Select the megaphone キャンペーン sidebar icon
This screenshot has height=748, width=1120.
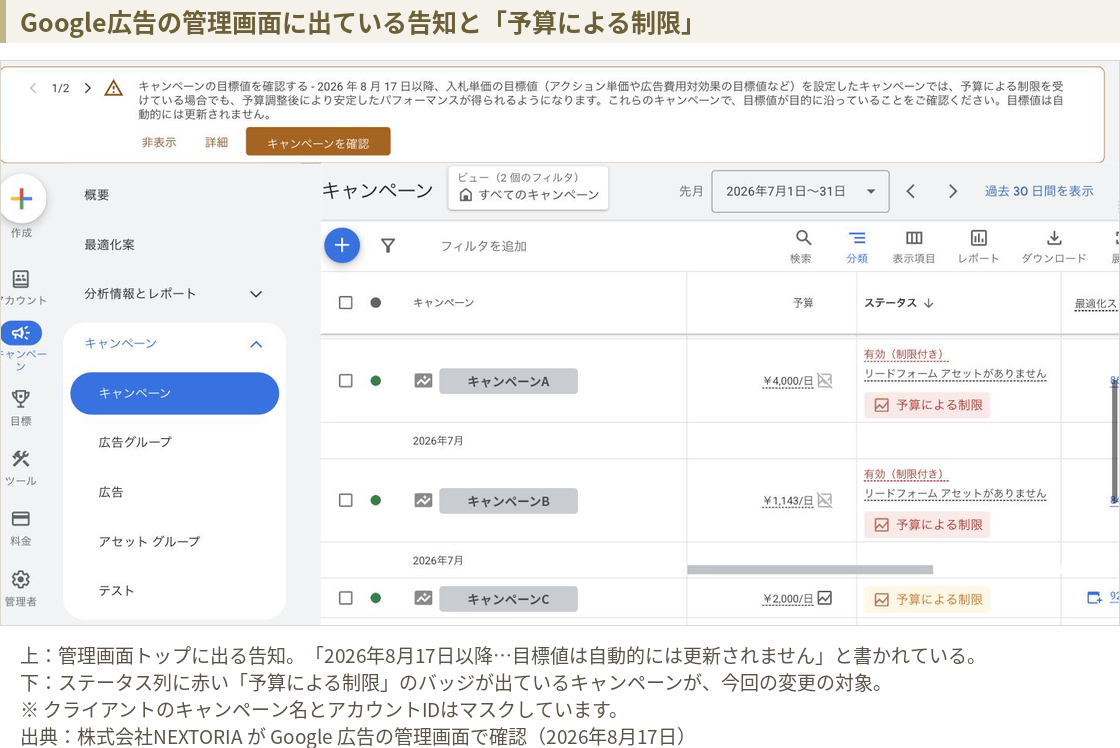pyautogui.click(x=21, y=333)
